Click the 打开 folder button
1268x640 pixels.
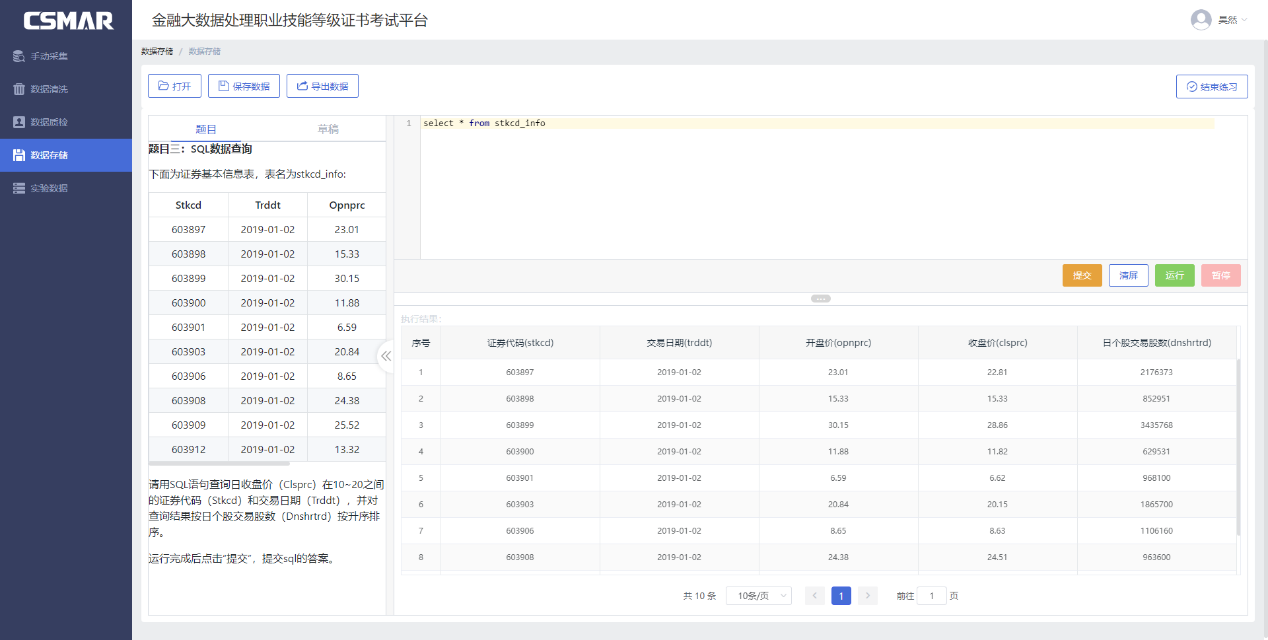[x=175, y=86]
